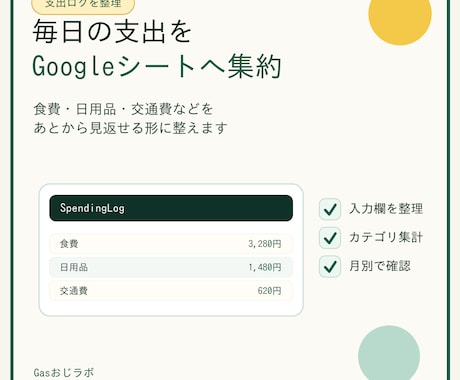The width and height of the screenshot is (460, 380).
Task: Click the 月別で確認 label text
Action: pos(380,266)
